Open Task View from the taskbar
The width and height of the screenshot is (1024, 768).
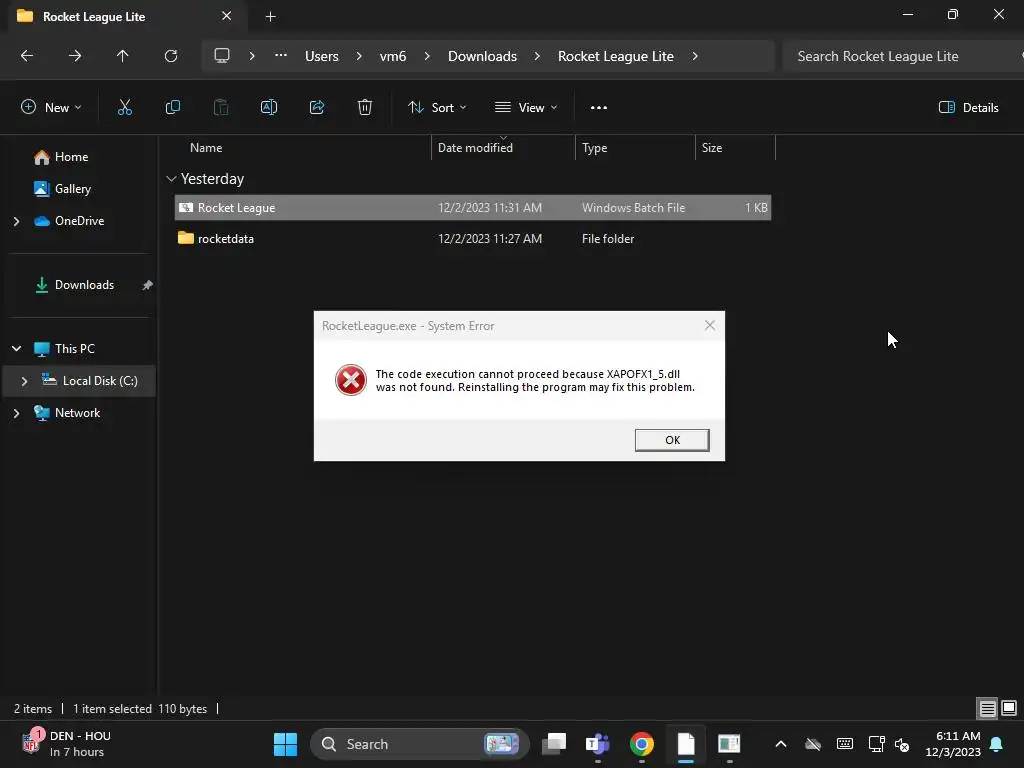pos(554,744)
